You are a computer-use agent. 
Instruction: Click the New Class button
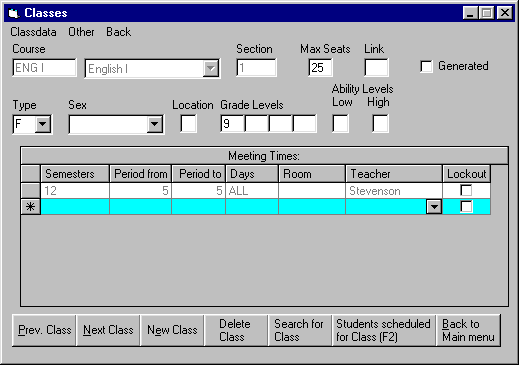point(172,330)
